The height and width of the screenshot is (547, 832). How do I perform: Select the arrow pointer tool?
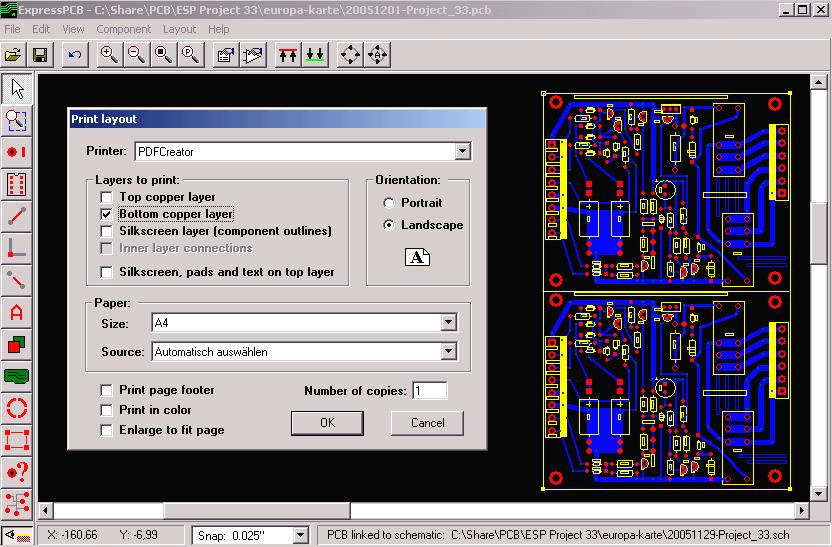(x=16, y=89)
